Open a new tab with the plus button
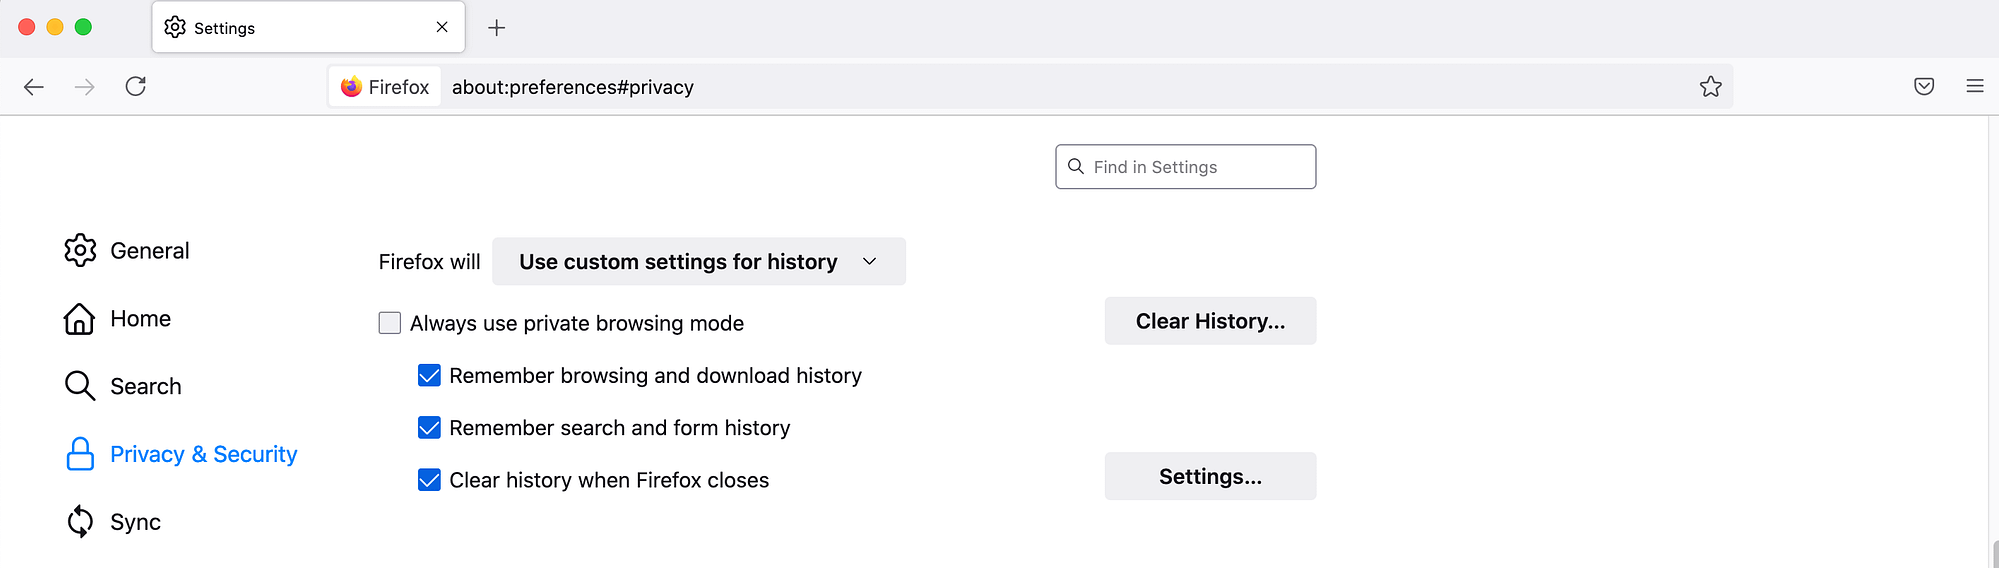 coord(496,28)
